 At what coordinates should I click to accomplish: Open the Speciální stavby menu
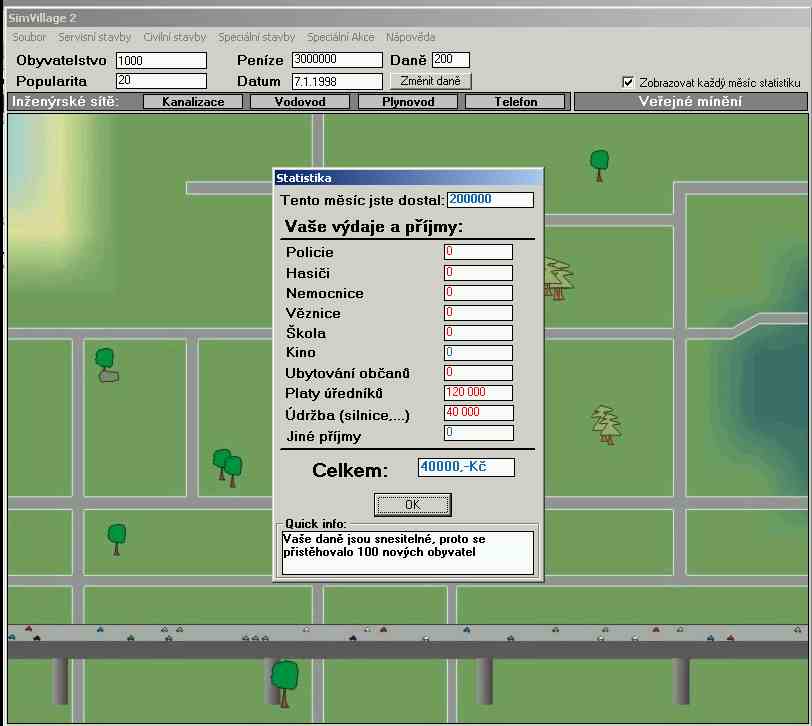coord(256,37)
